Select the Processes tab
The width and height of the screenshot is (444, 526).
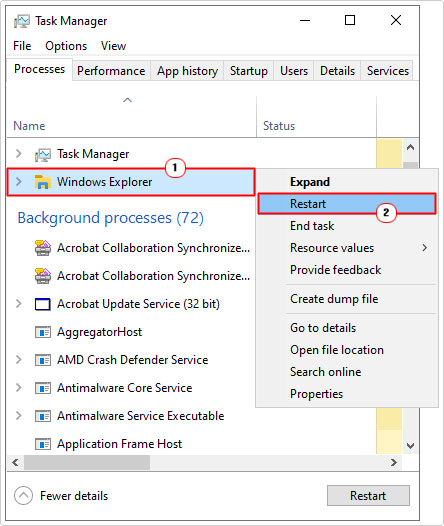click(x=39, y=69)
